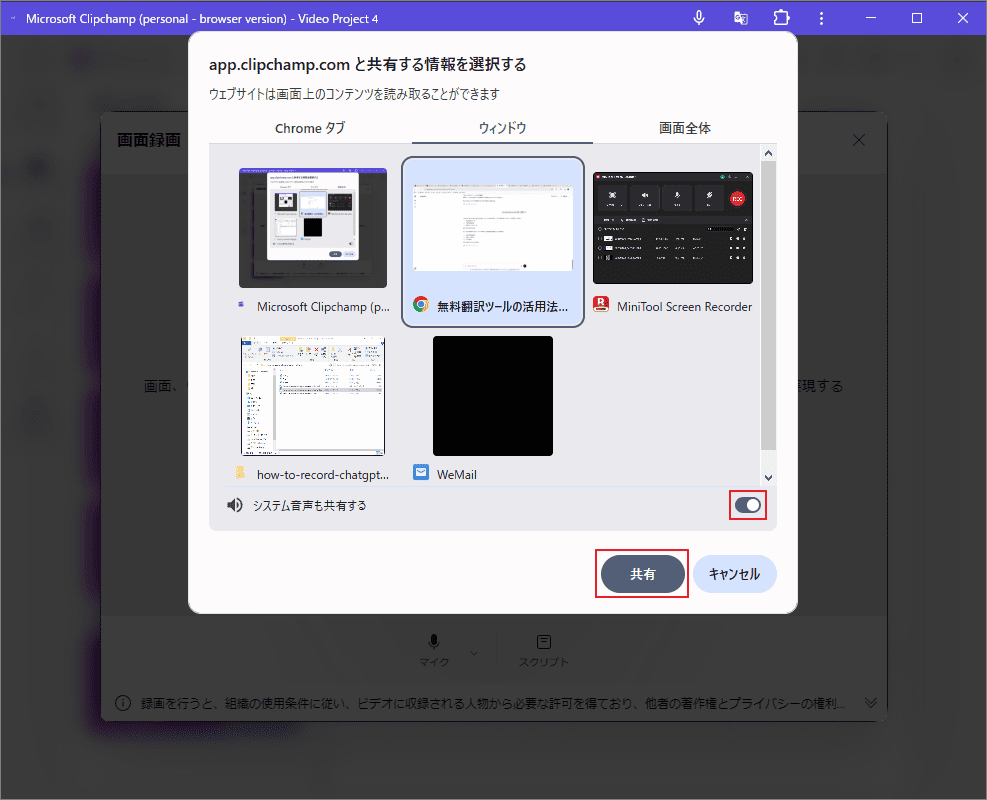Screen dimensions: 987x800
Task: Click the scrollbar up arrow in window list
Action: 769,153
